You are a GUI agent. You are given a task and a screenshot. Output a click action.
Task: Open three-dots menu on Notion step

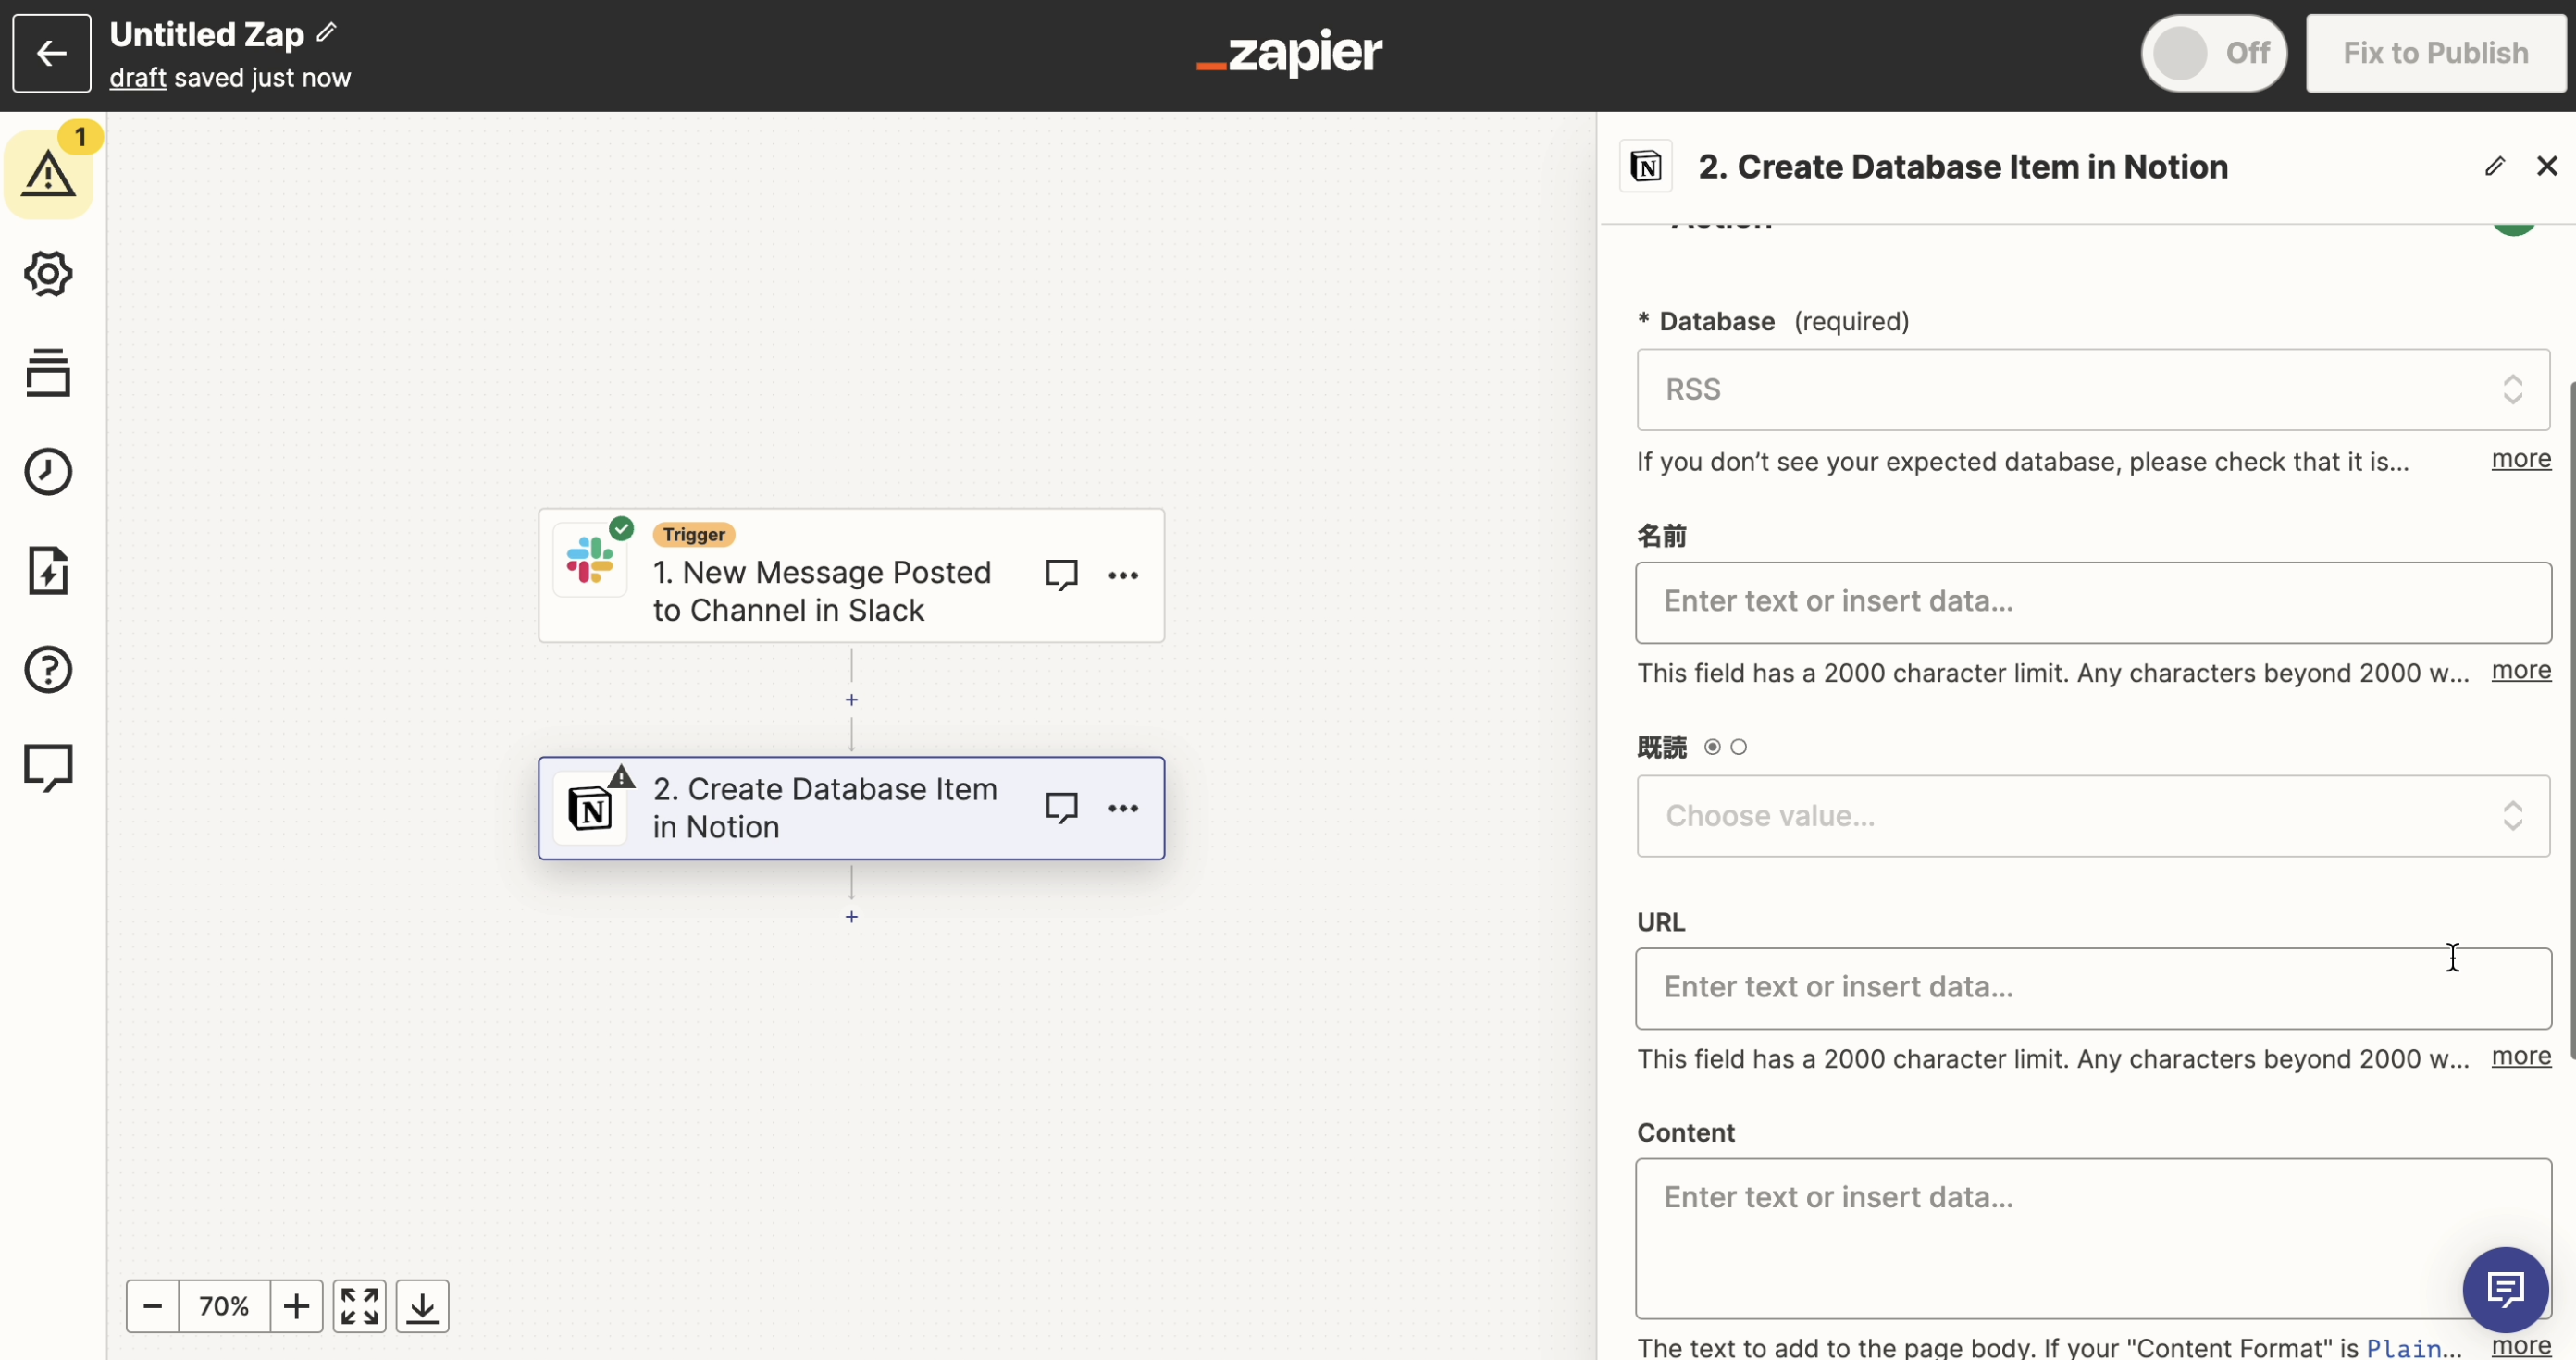[1123, 808]
